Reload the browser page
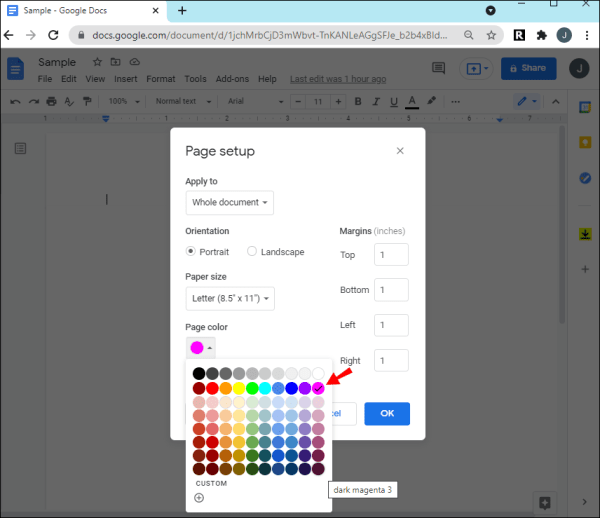Viewport: 600px width, 518px height. pyautogui.click(x=53, y=35)
